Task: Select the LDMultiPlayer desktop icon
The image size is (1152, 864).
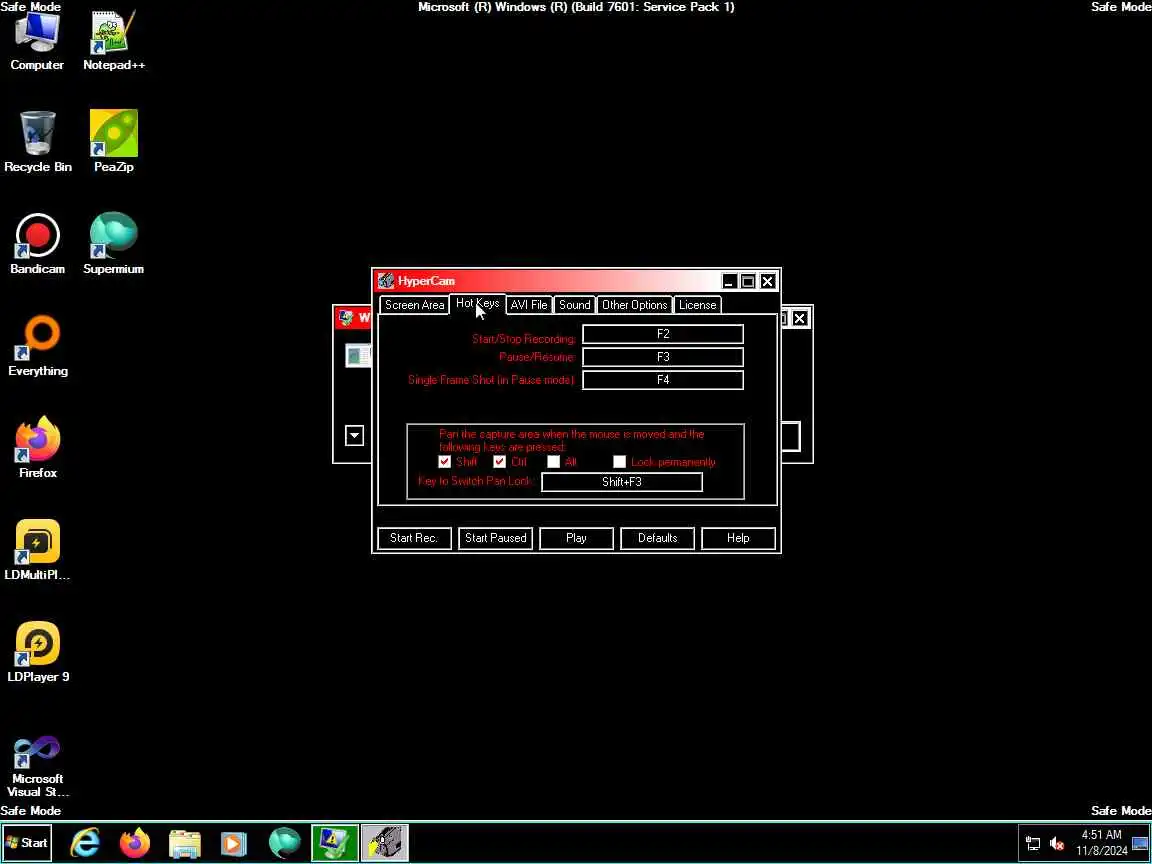Action: click(x=37, y=550)
